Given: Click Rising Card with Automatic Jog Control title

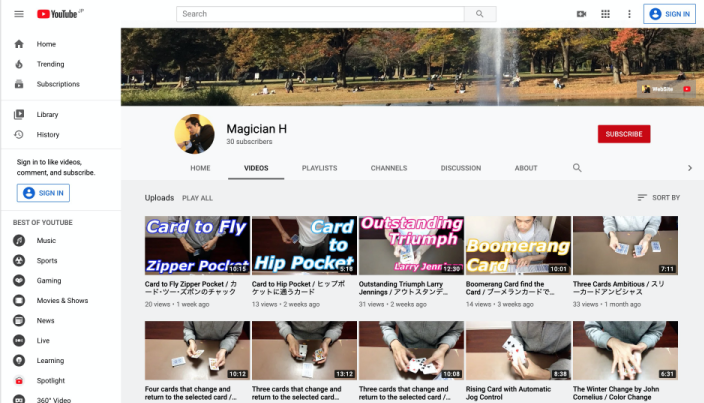Looking at the screenshot, I should 508,393.
